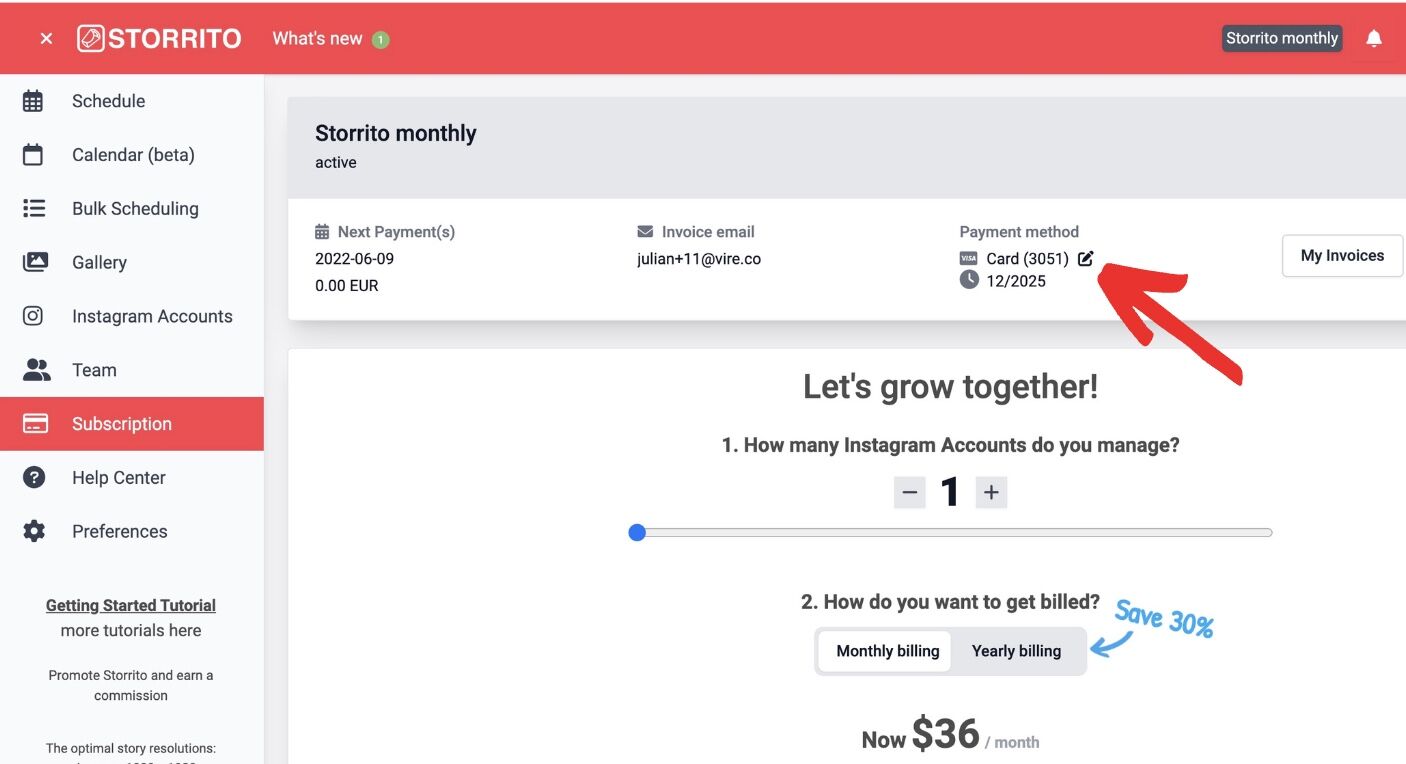
Task: Open the Getting Started Tutorial link
Action: tap(131, 605)
